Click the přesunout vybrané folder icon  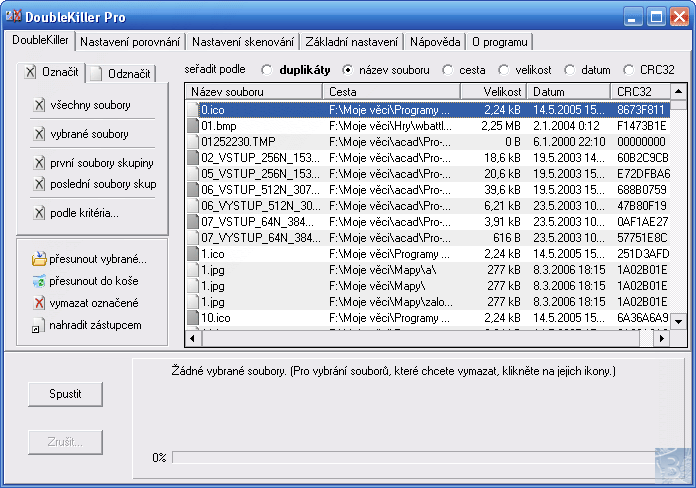pos(39,259)
